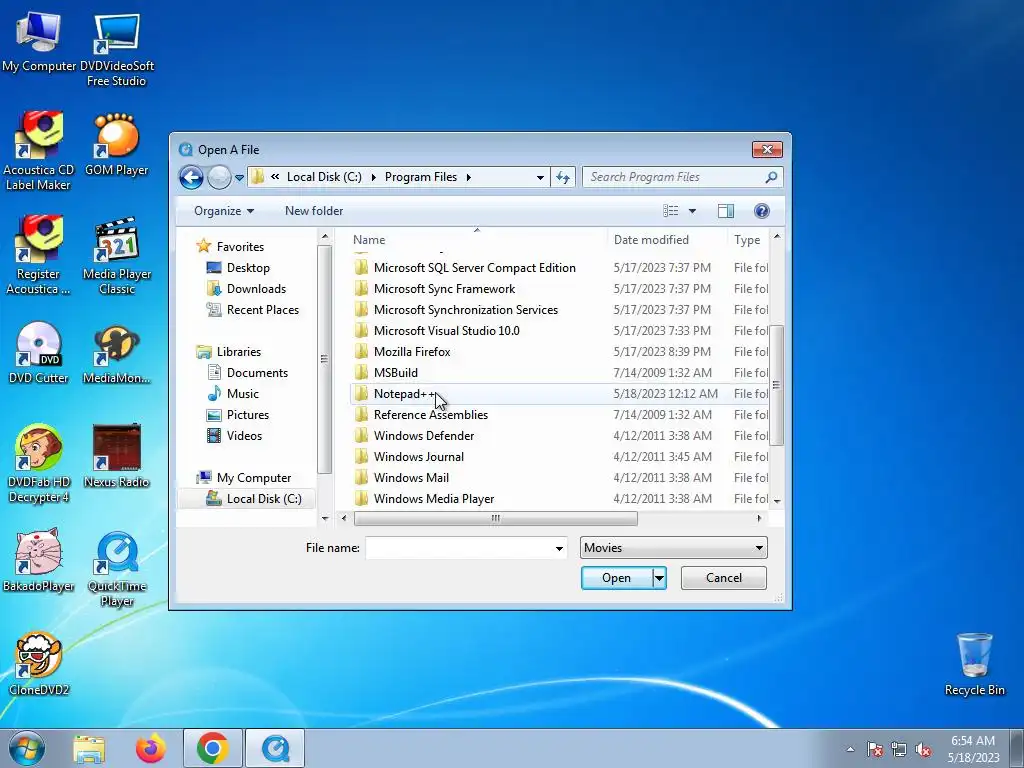Click Local Disk (C:) breadcrumb in address bar
This screenshot has height=768, width=1024.
click(324, 177)
